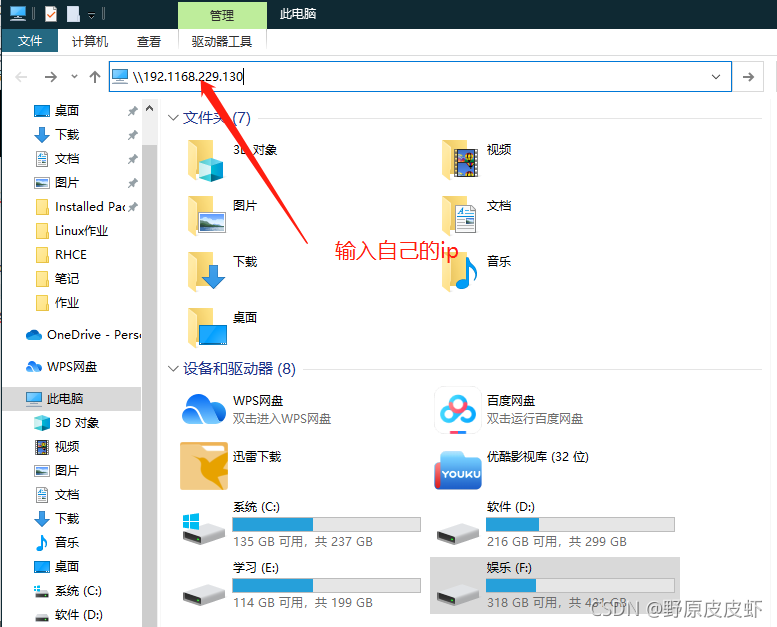777x627 pixels.
Task: Select the 百度网盘 device icon
Action: 458,410
